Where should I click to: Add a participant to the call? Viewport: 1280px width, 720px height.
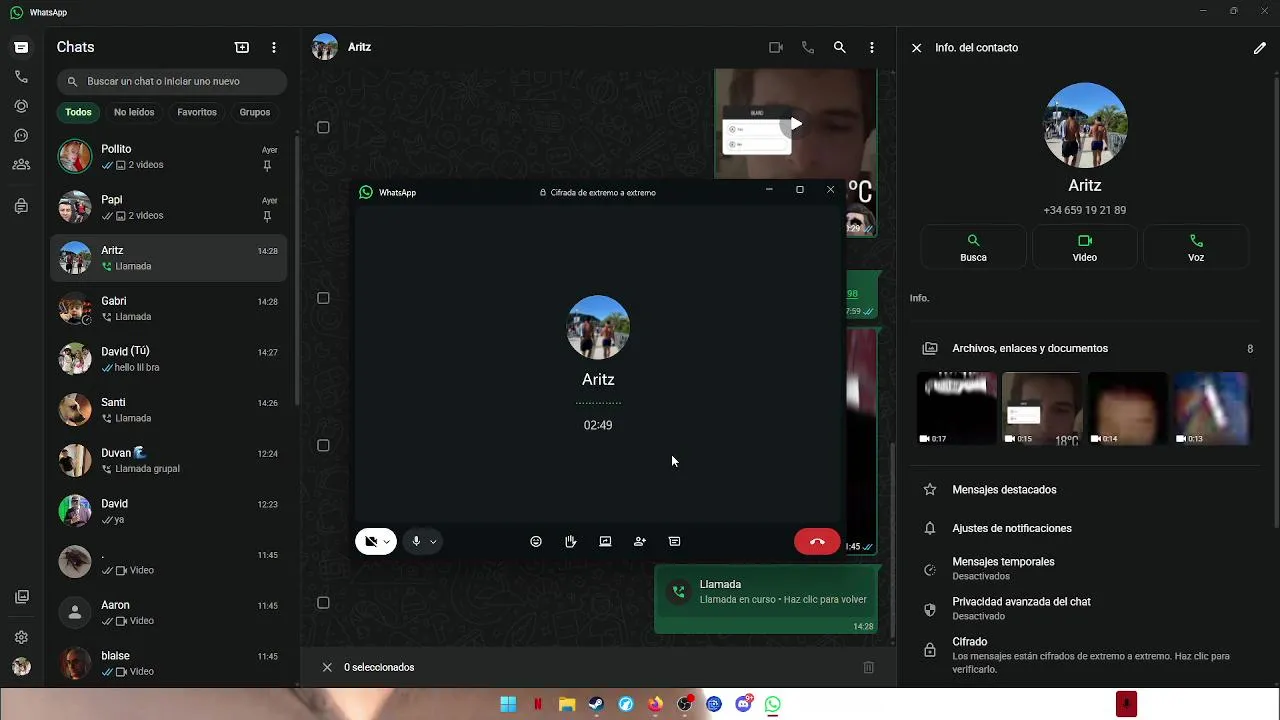(640, 541)
